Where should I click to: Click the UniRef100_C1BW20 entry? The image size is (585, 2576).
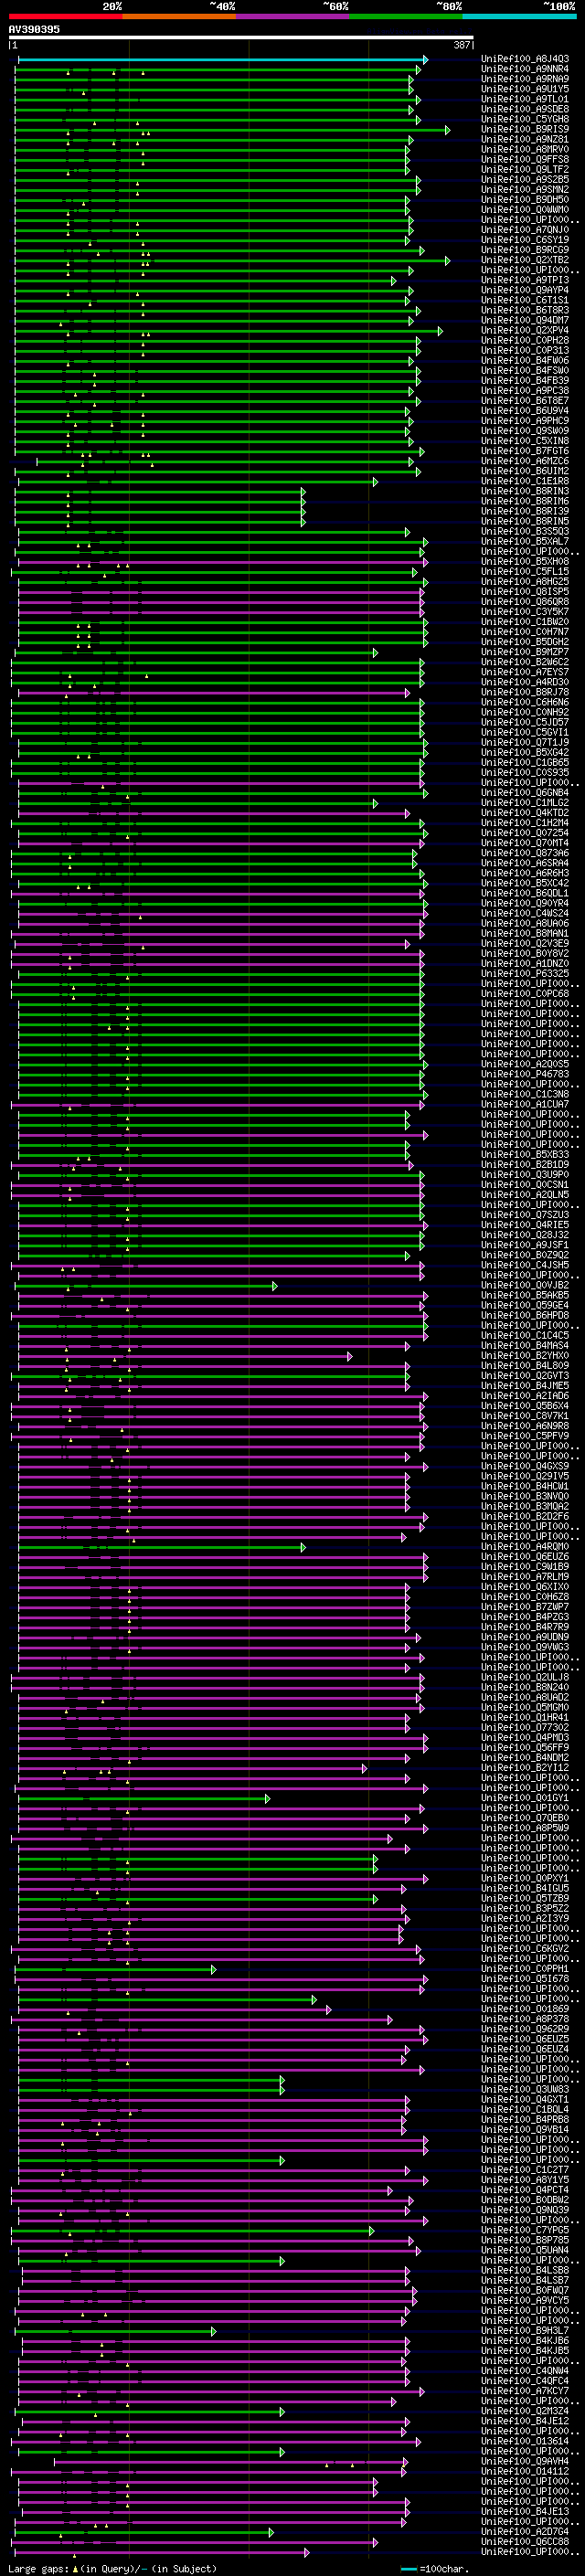(x=525, y=621)
